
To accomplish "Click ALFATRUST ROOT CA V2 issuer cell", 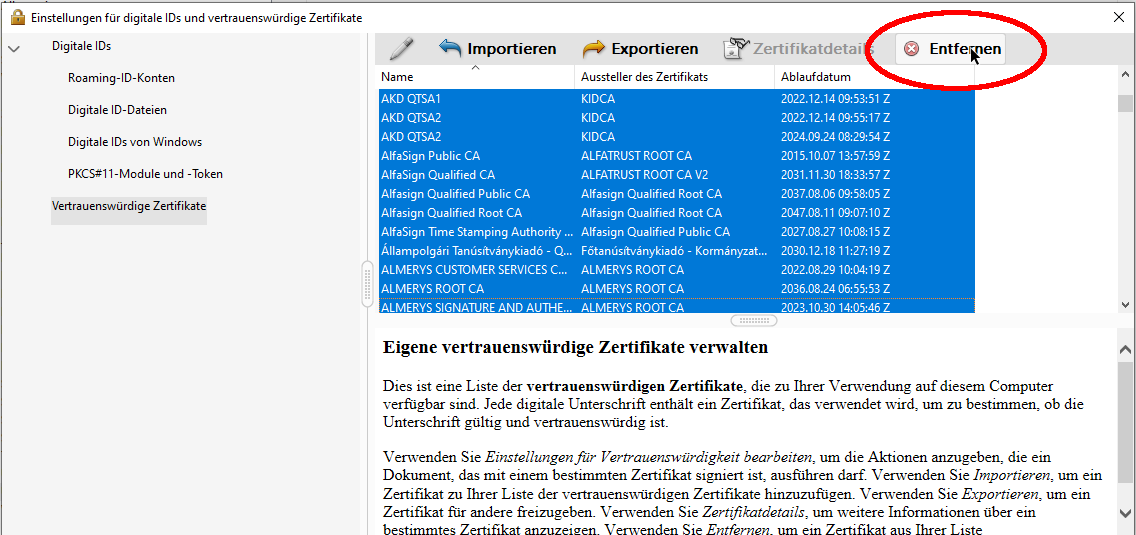I will point(644,175).
